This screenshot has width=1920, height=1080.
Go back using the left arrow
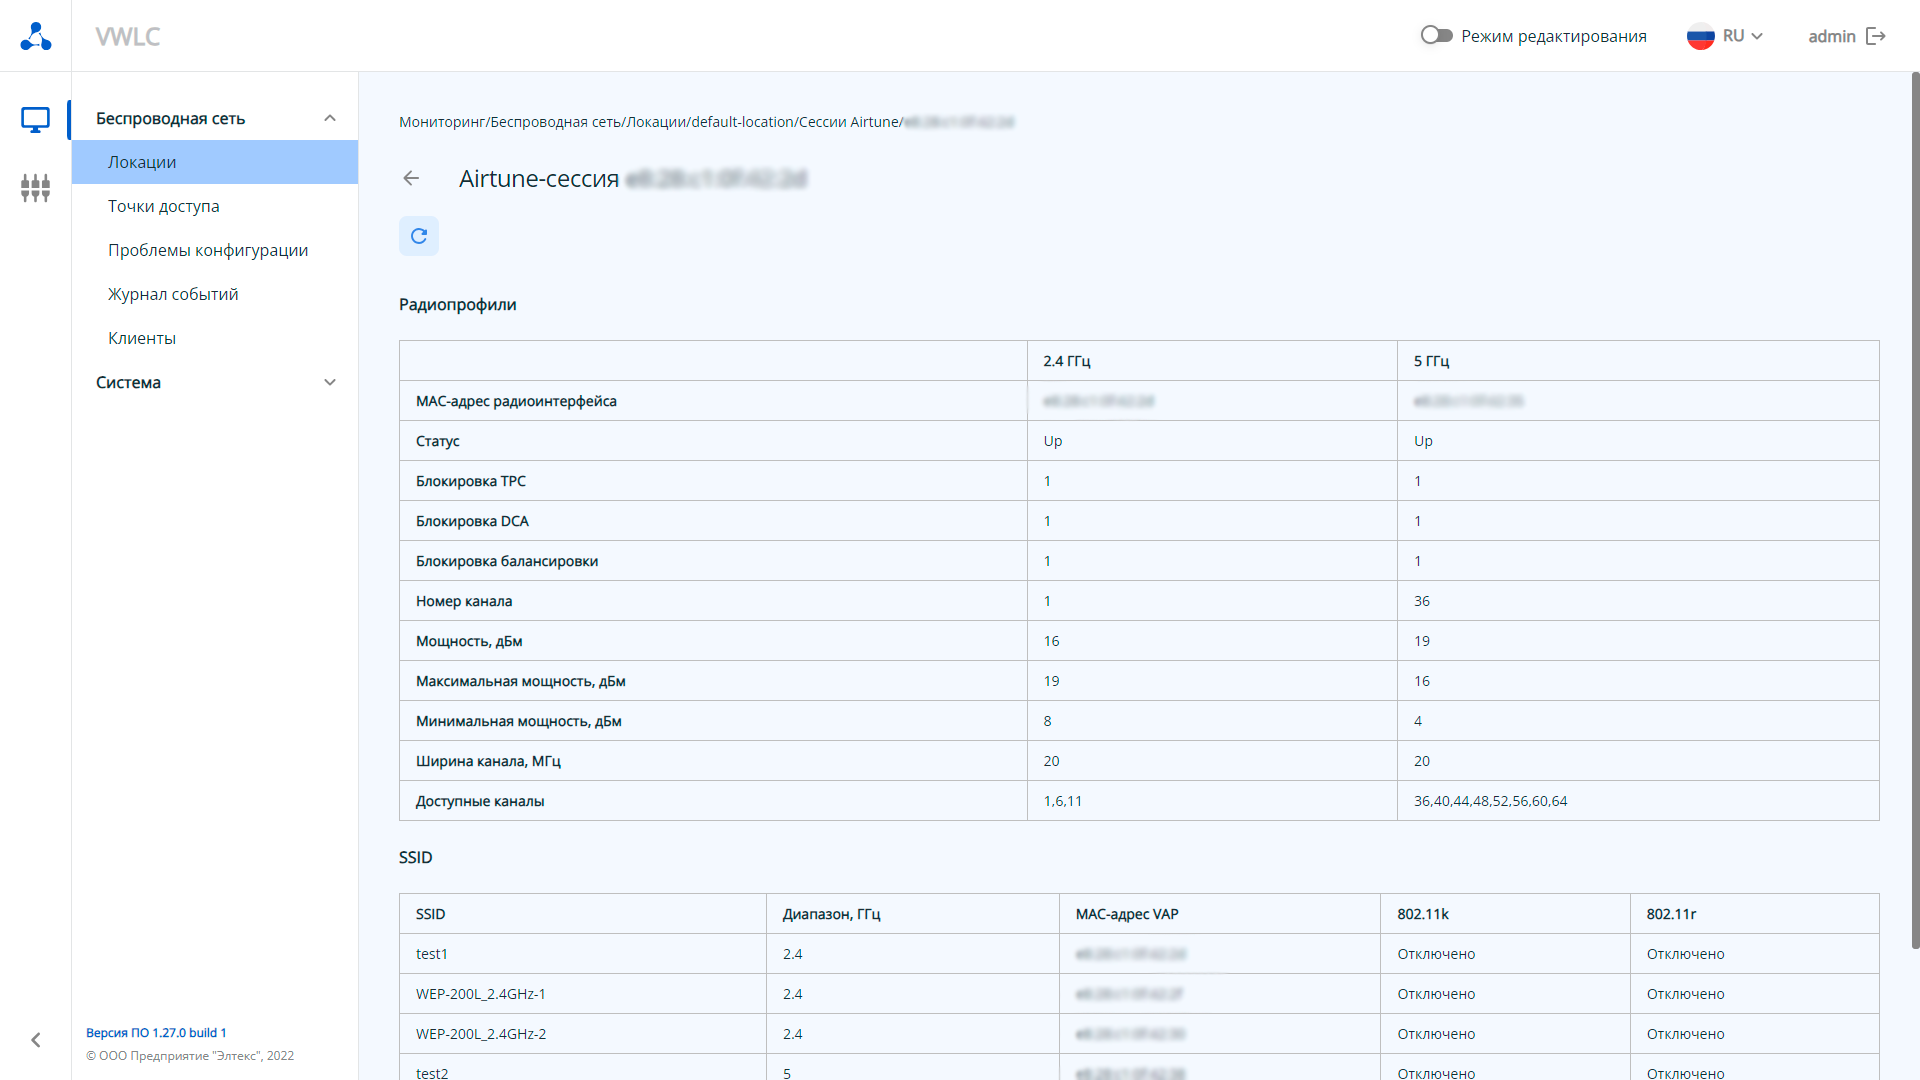pyautogui.click(x=411, y=178)
